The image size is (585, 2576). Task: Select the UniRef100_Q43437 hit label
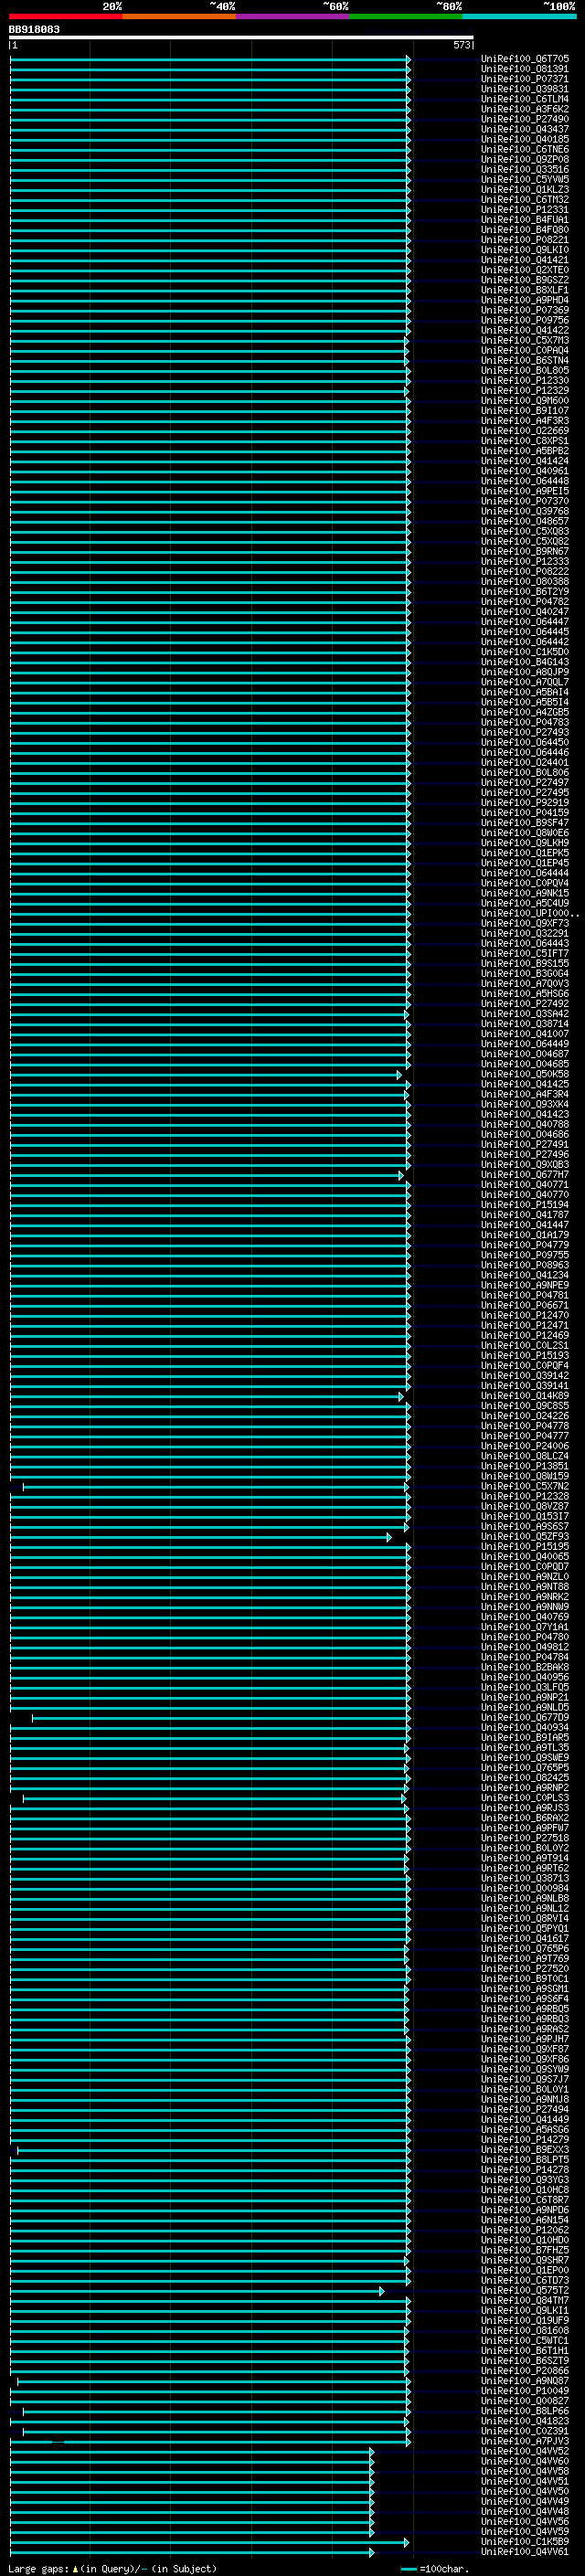(x=525, y=129)
